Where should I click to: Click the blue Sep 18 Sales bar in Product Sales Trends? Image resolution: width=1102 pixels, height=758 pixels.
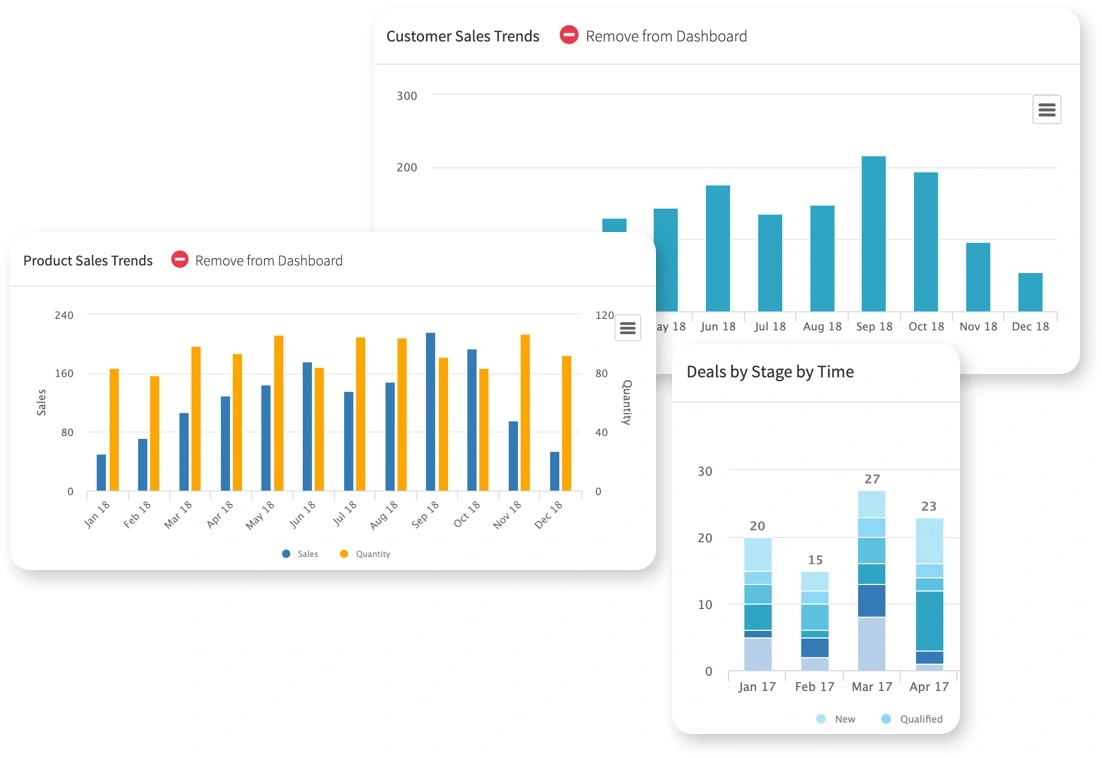(431, 412)
